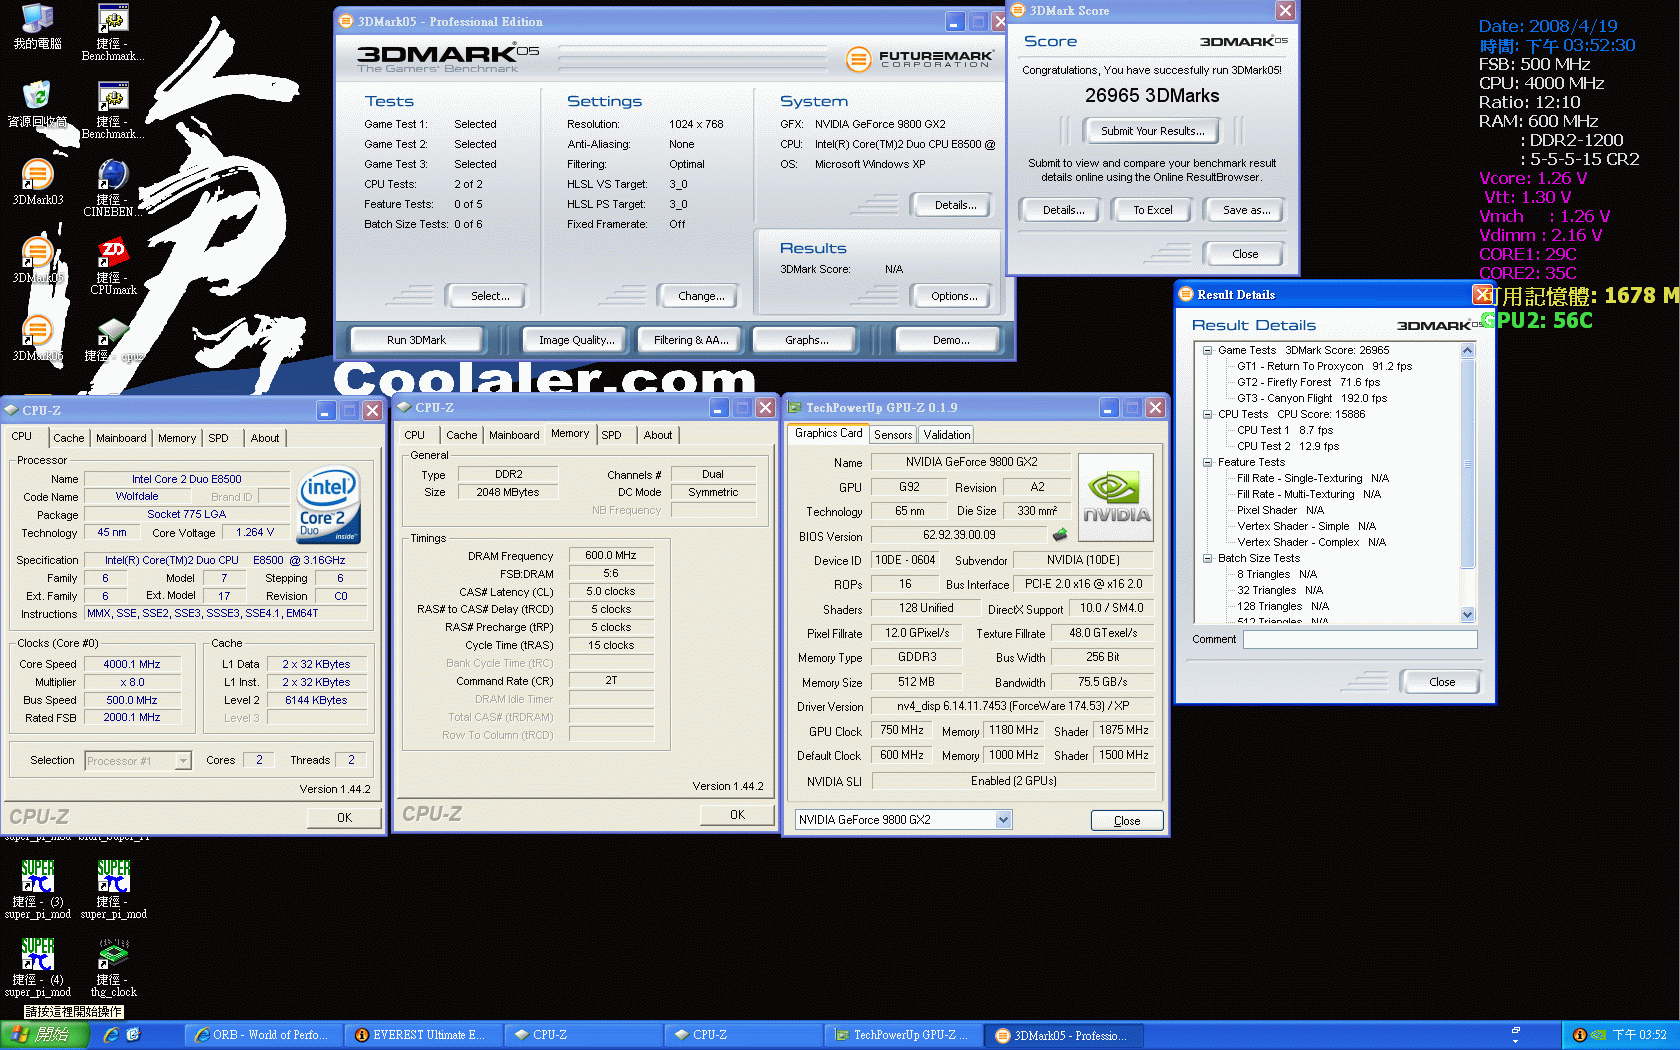1680x1050 pixels.
Task: Open the Mainboard tab in left CPU-Z
Action: pyautogui.click(x=121, y=438)
